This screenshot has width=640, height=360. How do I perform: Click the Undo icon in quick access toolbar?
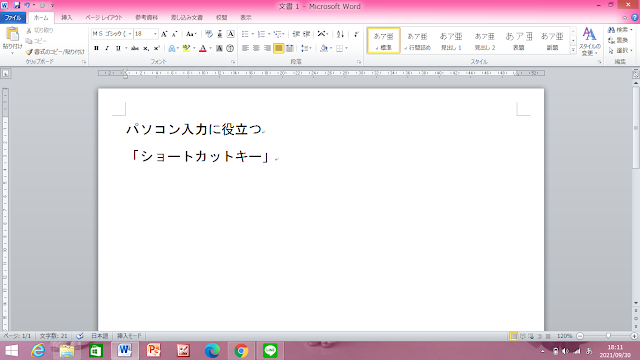point(27,5)
